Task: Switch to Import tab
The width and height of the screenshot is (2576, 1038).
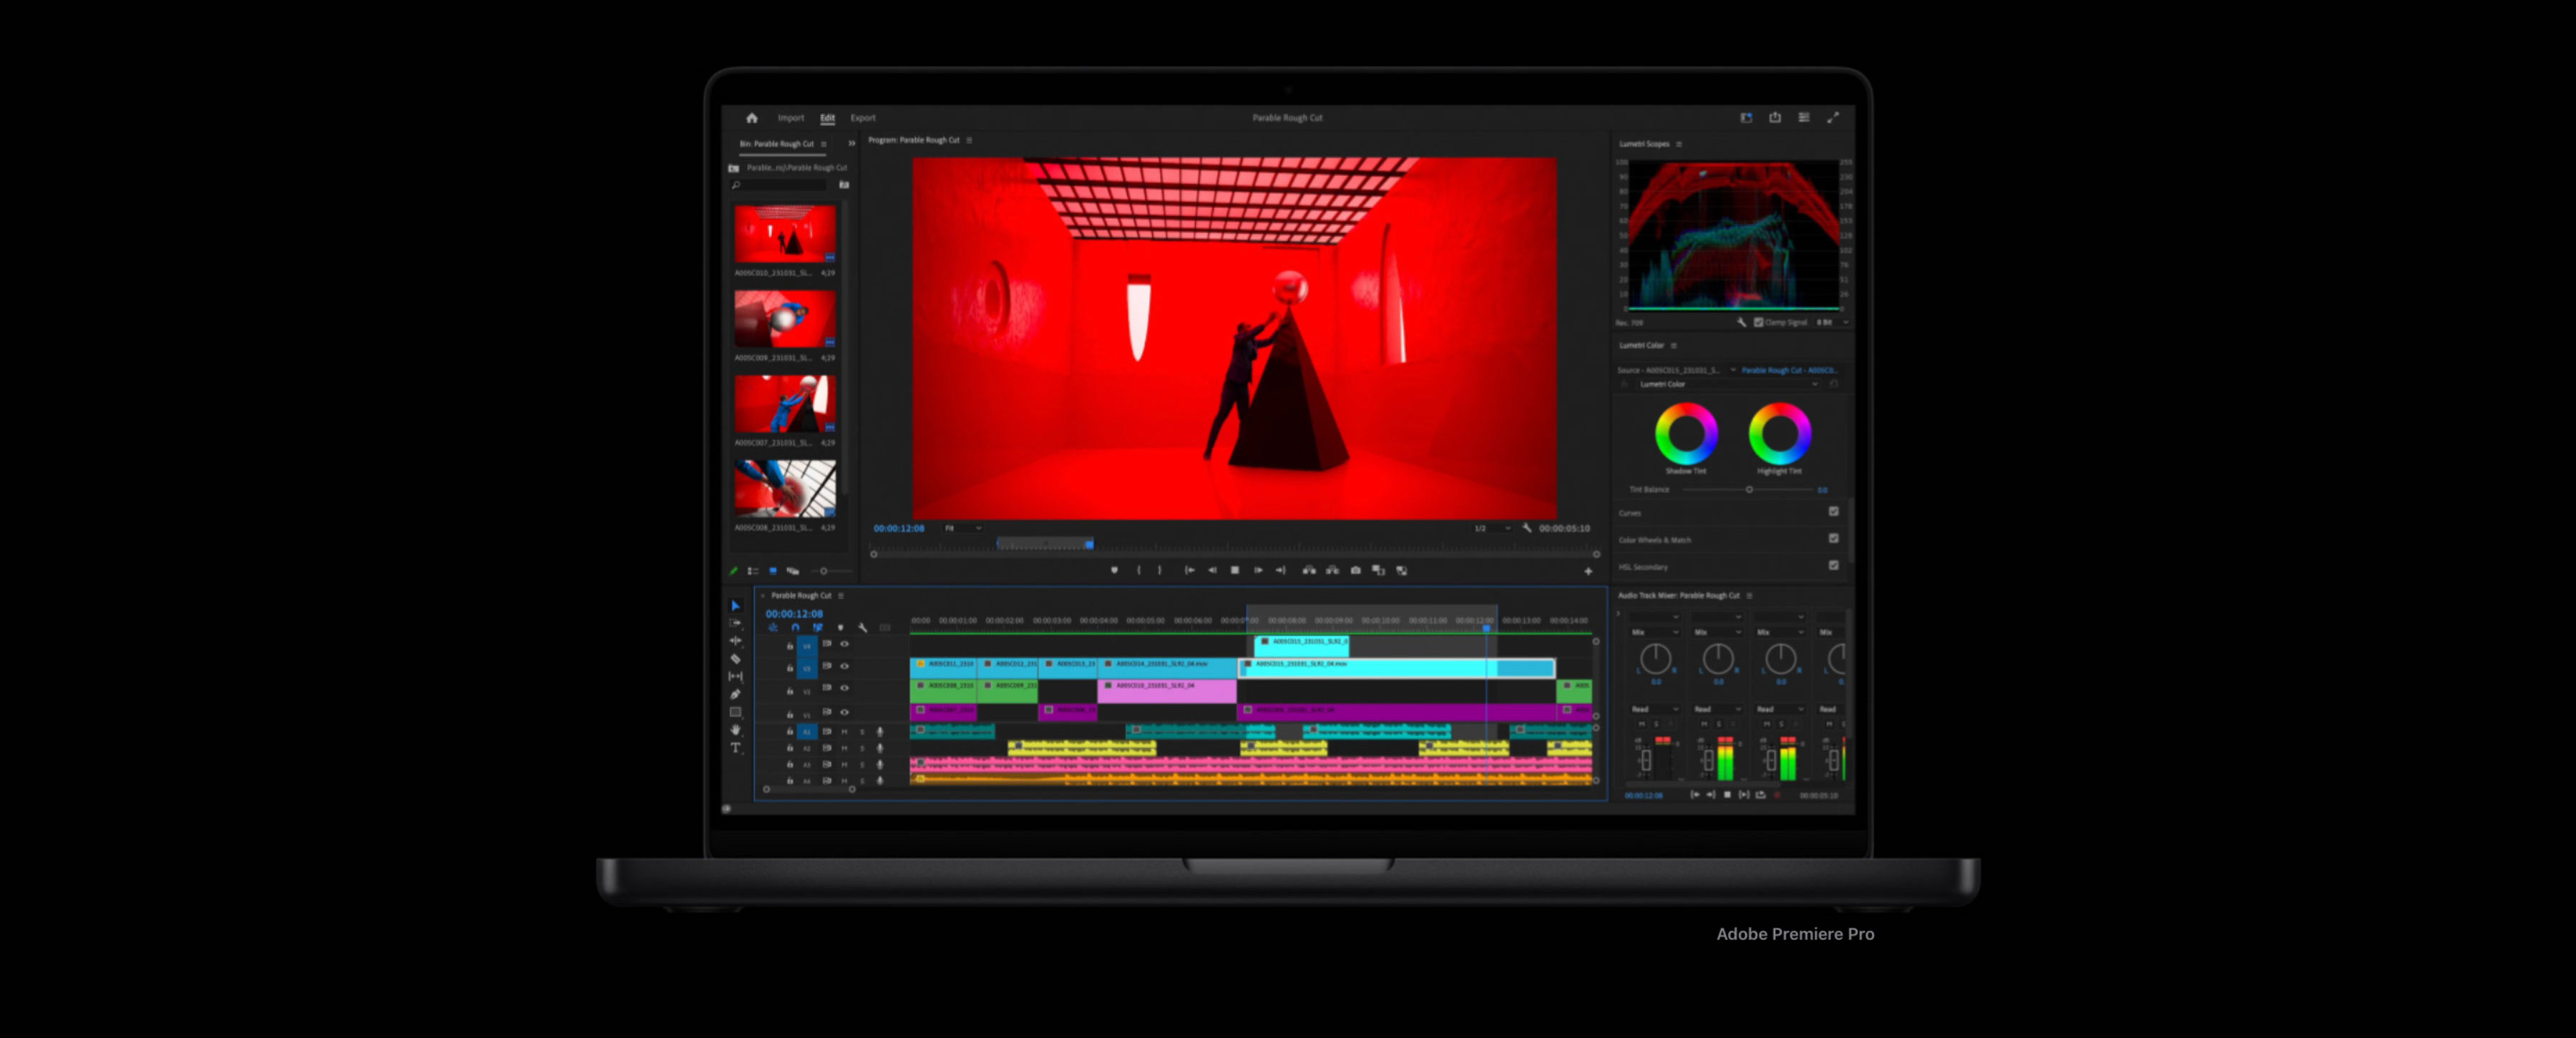Action: coord(791,118)
